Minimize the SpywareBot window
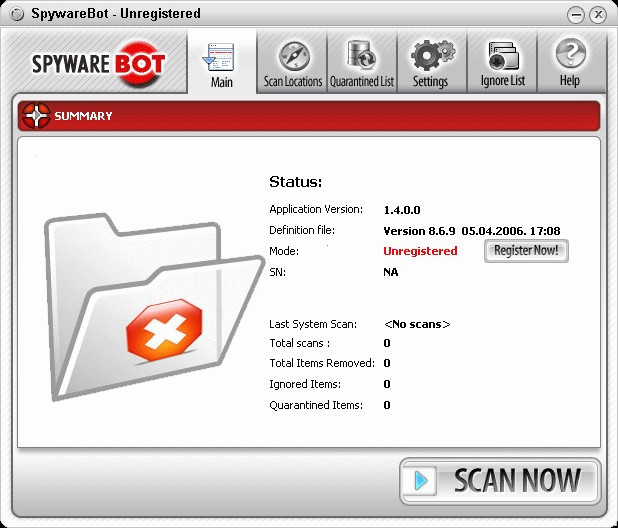The width and height of the screenshot is (618, 528). pyautogui.click(x=575, y=15)
